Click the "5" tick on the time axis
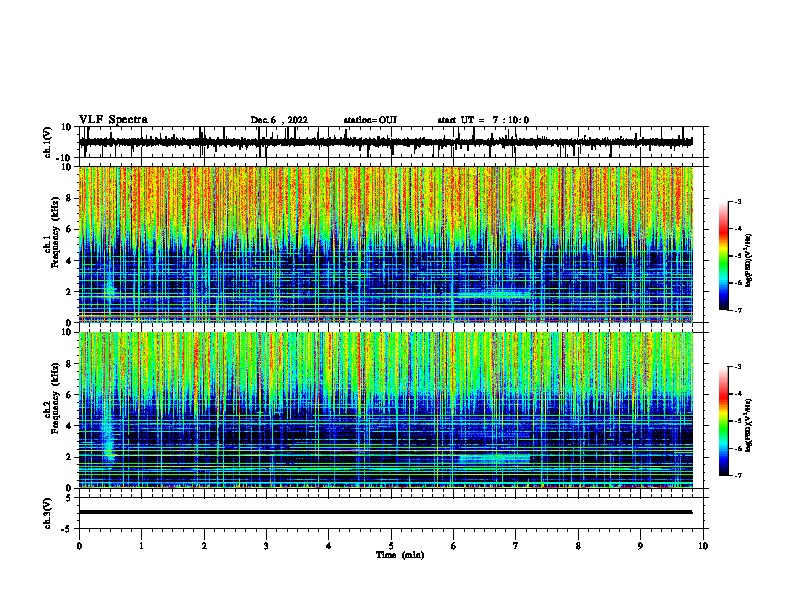 tap(391, 546)
